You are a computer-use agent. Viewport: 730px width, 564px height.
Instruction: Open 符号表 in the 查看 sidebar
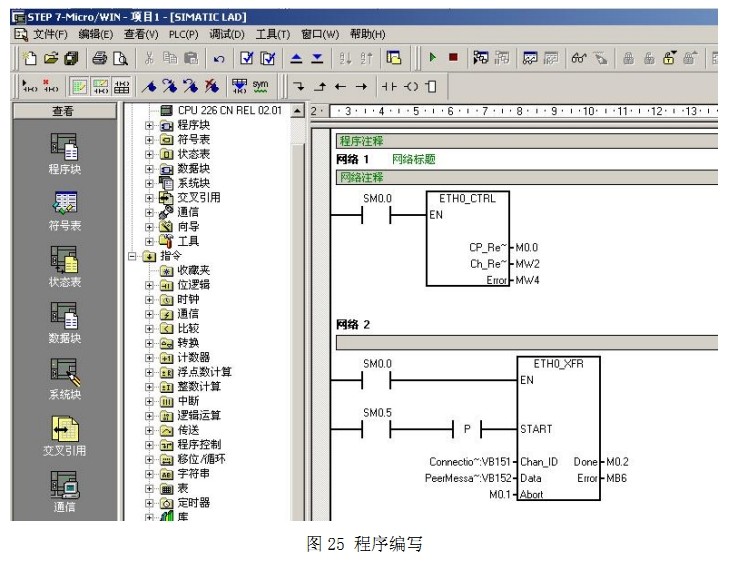coord(64,211)
